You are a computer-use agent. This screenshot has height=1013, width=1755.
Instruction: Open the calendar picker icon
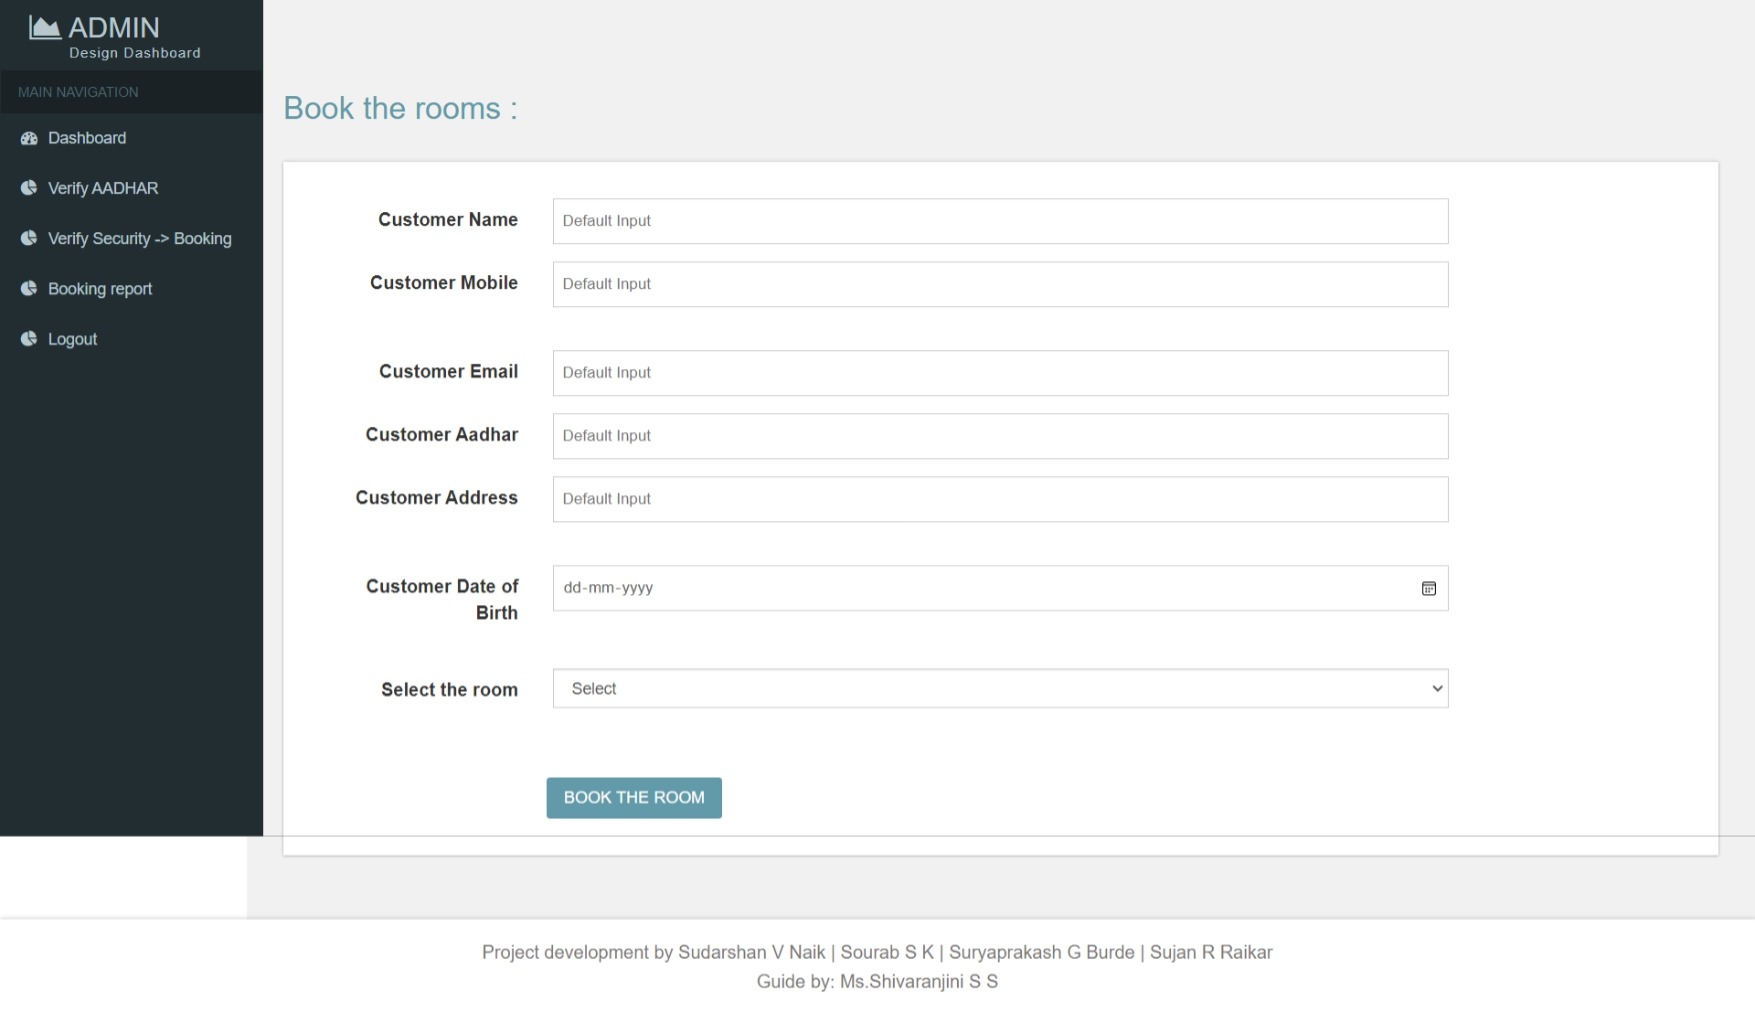(x=1428, y=589)
